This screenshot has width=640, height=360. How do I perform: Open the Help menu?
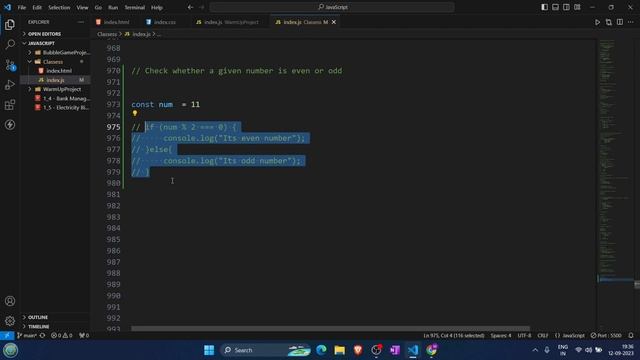[x=157, y=7]
